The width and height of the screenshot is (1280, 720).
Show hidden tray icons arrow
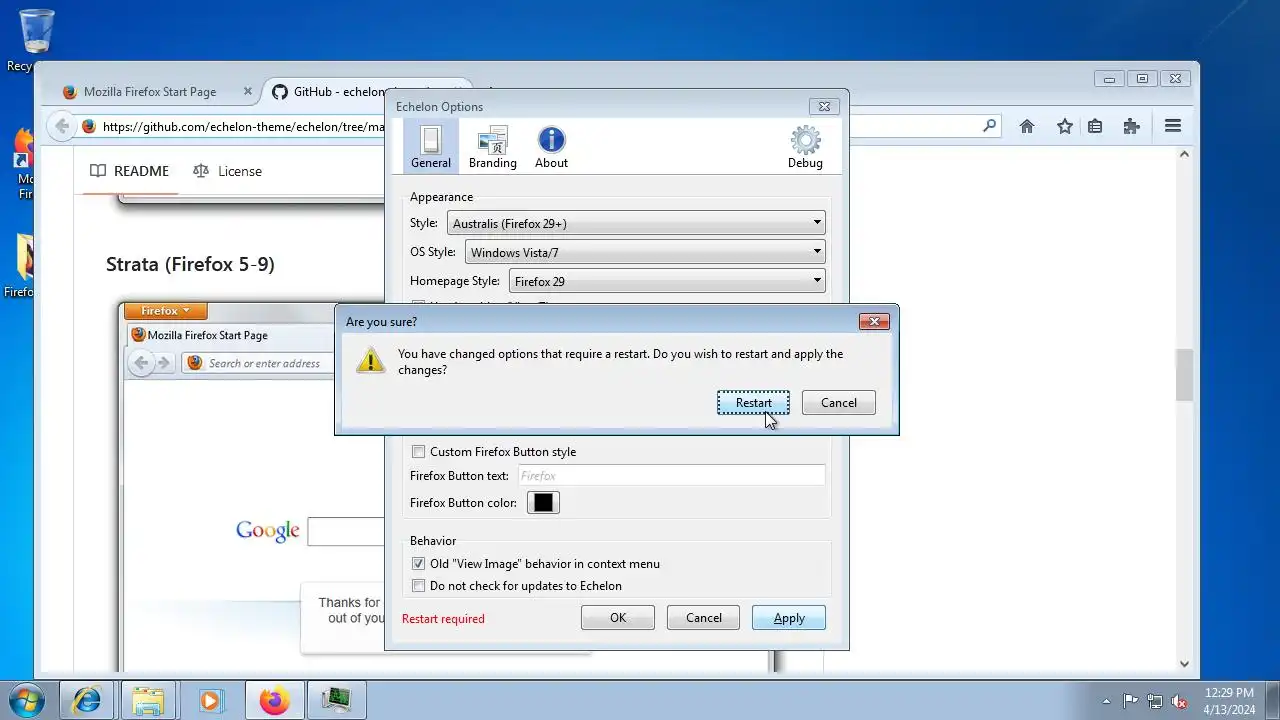point(1106,701)
